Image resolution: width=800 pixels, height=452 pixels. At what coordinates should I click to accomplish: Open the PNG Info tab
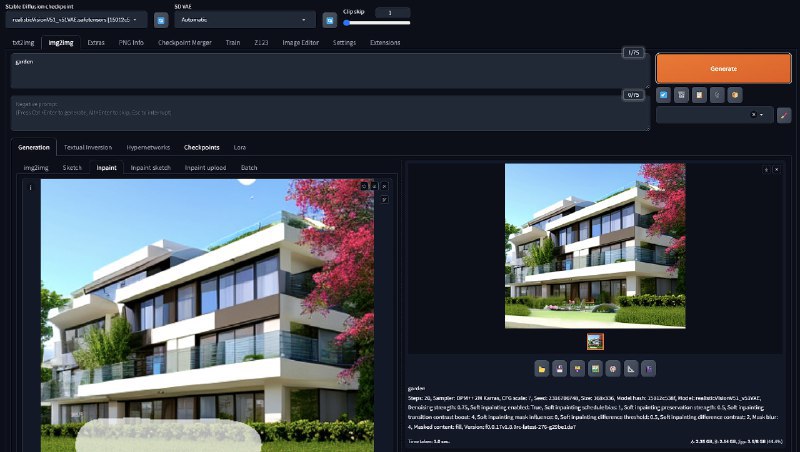tap(131, 43)
